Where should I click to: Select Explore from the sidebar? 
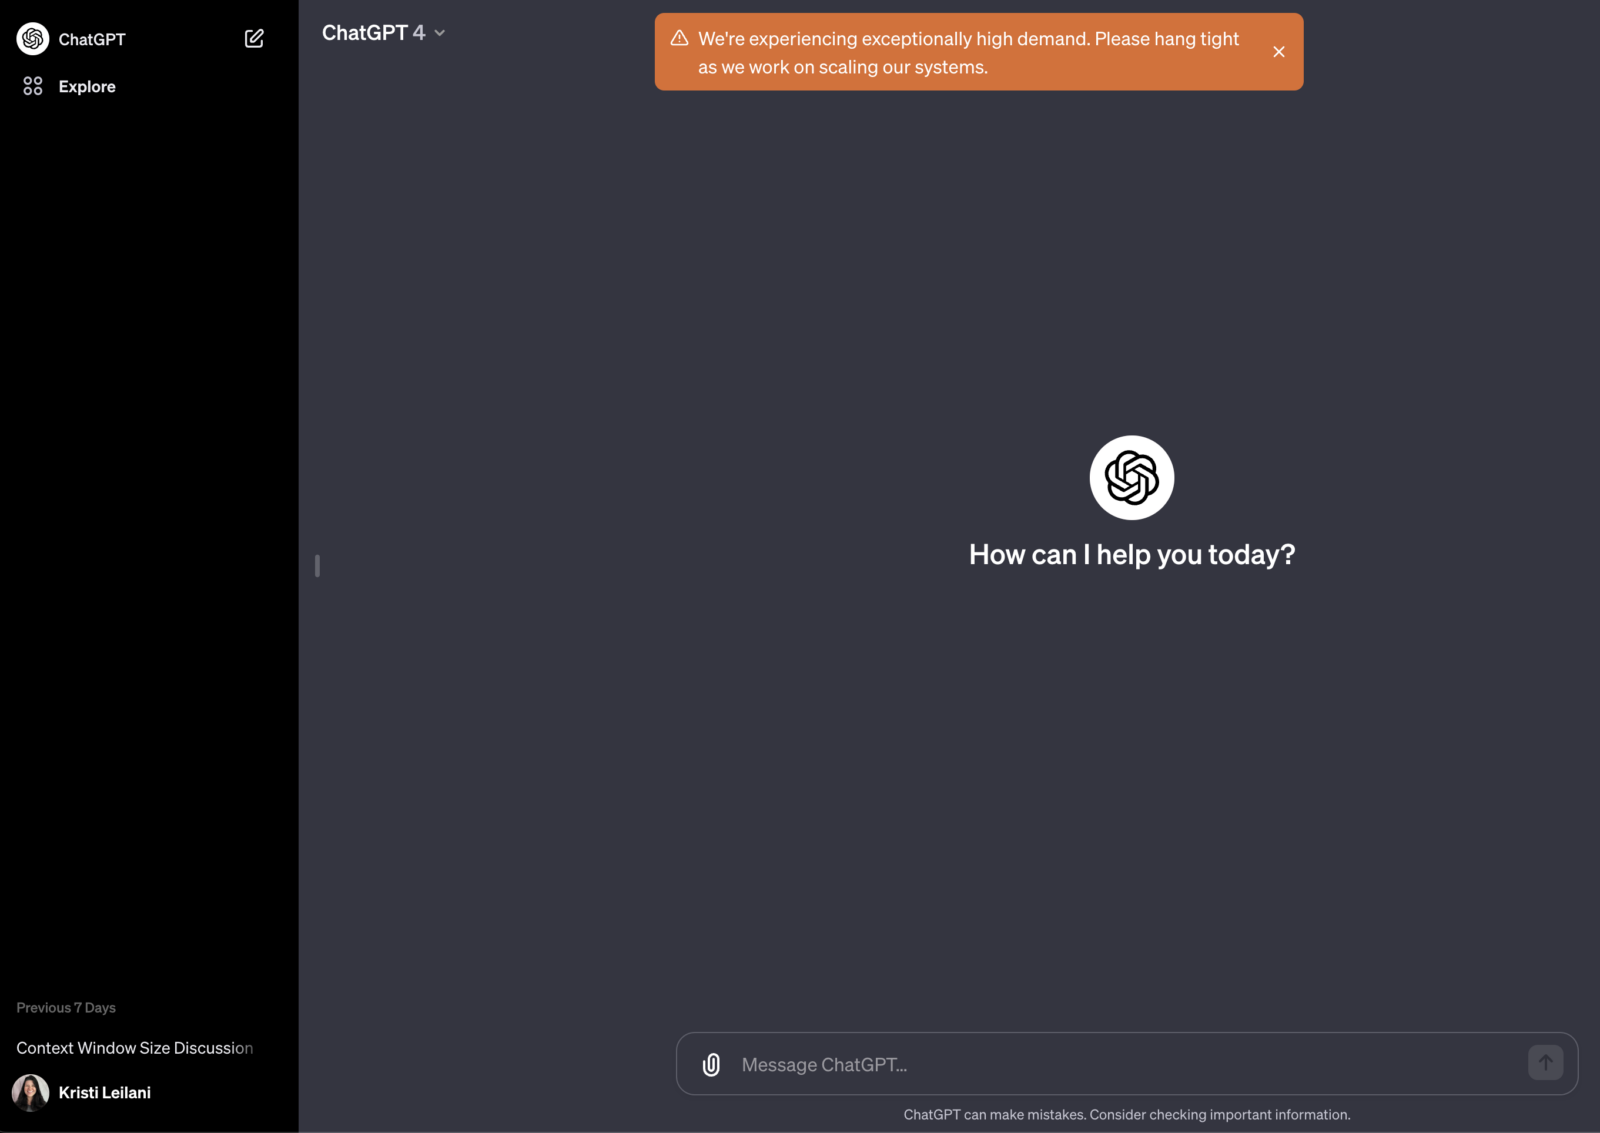87,86
